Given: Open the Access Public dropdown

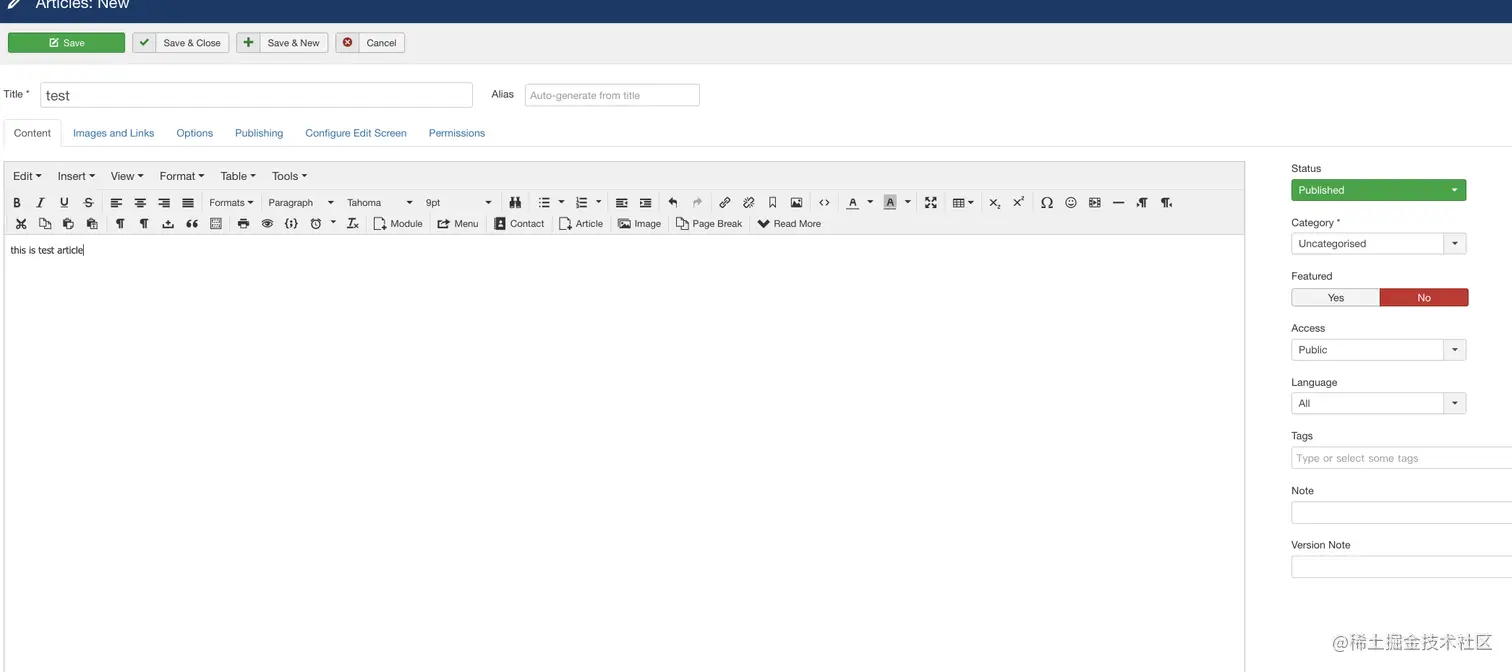Looking at the screenshot, I should coord(1379,350).
